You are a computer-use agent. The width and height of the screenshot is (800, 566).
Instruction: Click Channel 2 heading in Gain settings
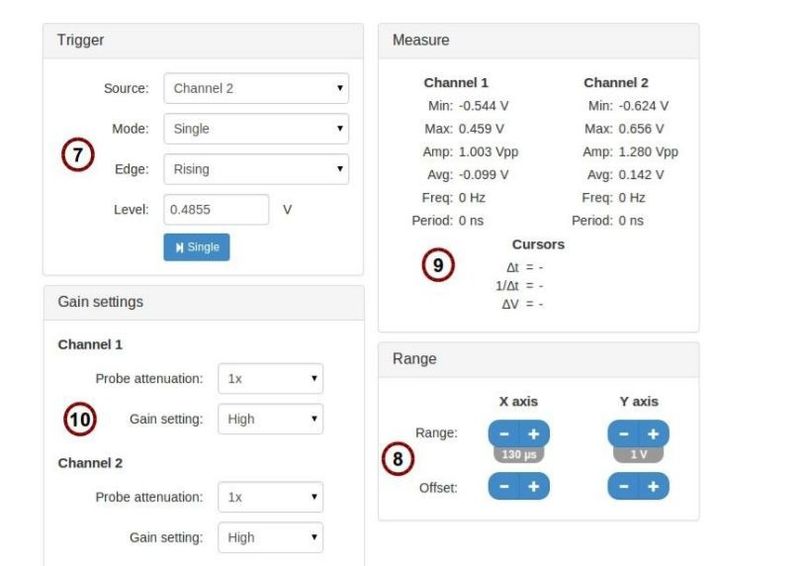[x=90, y=463]
